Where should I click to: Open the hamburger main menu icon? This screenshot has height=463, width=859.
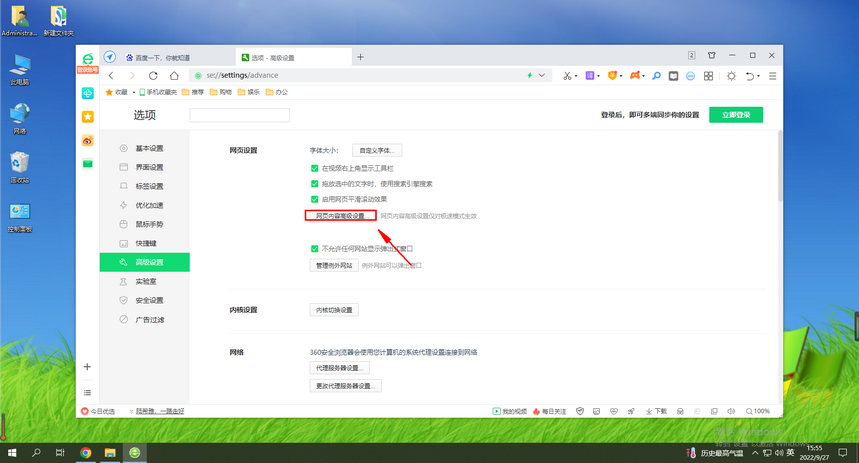(772, 76)
